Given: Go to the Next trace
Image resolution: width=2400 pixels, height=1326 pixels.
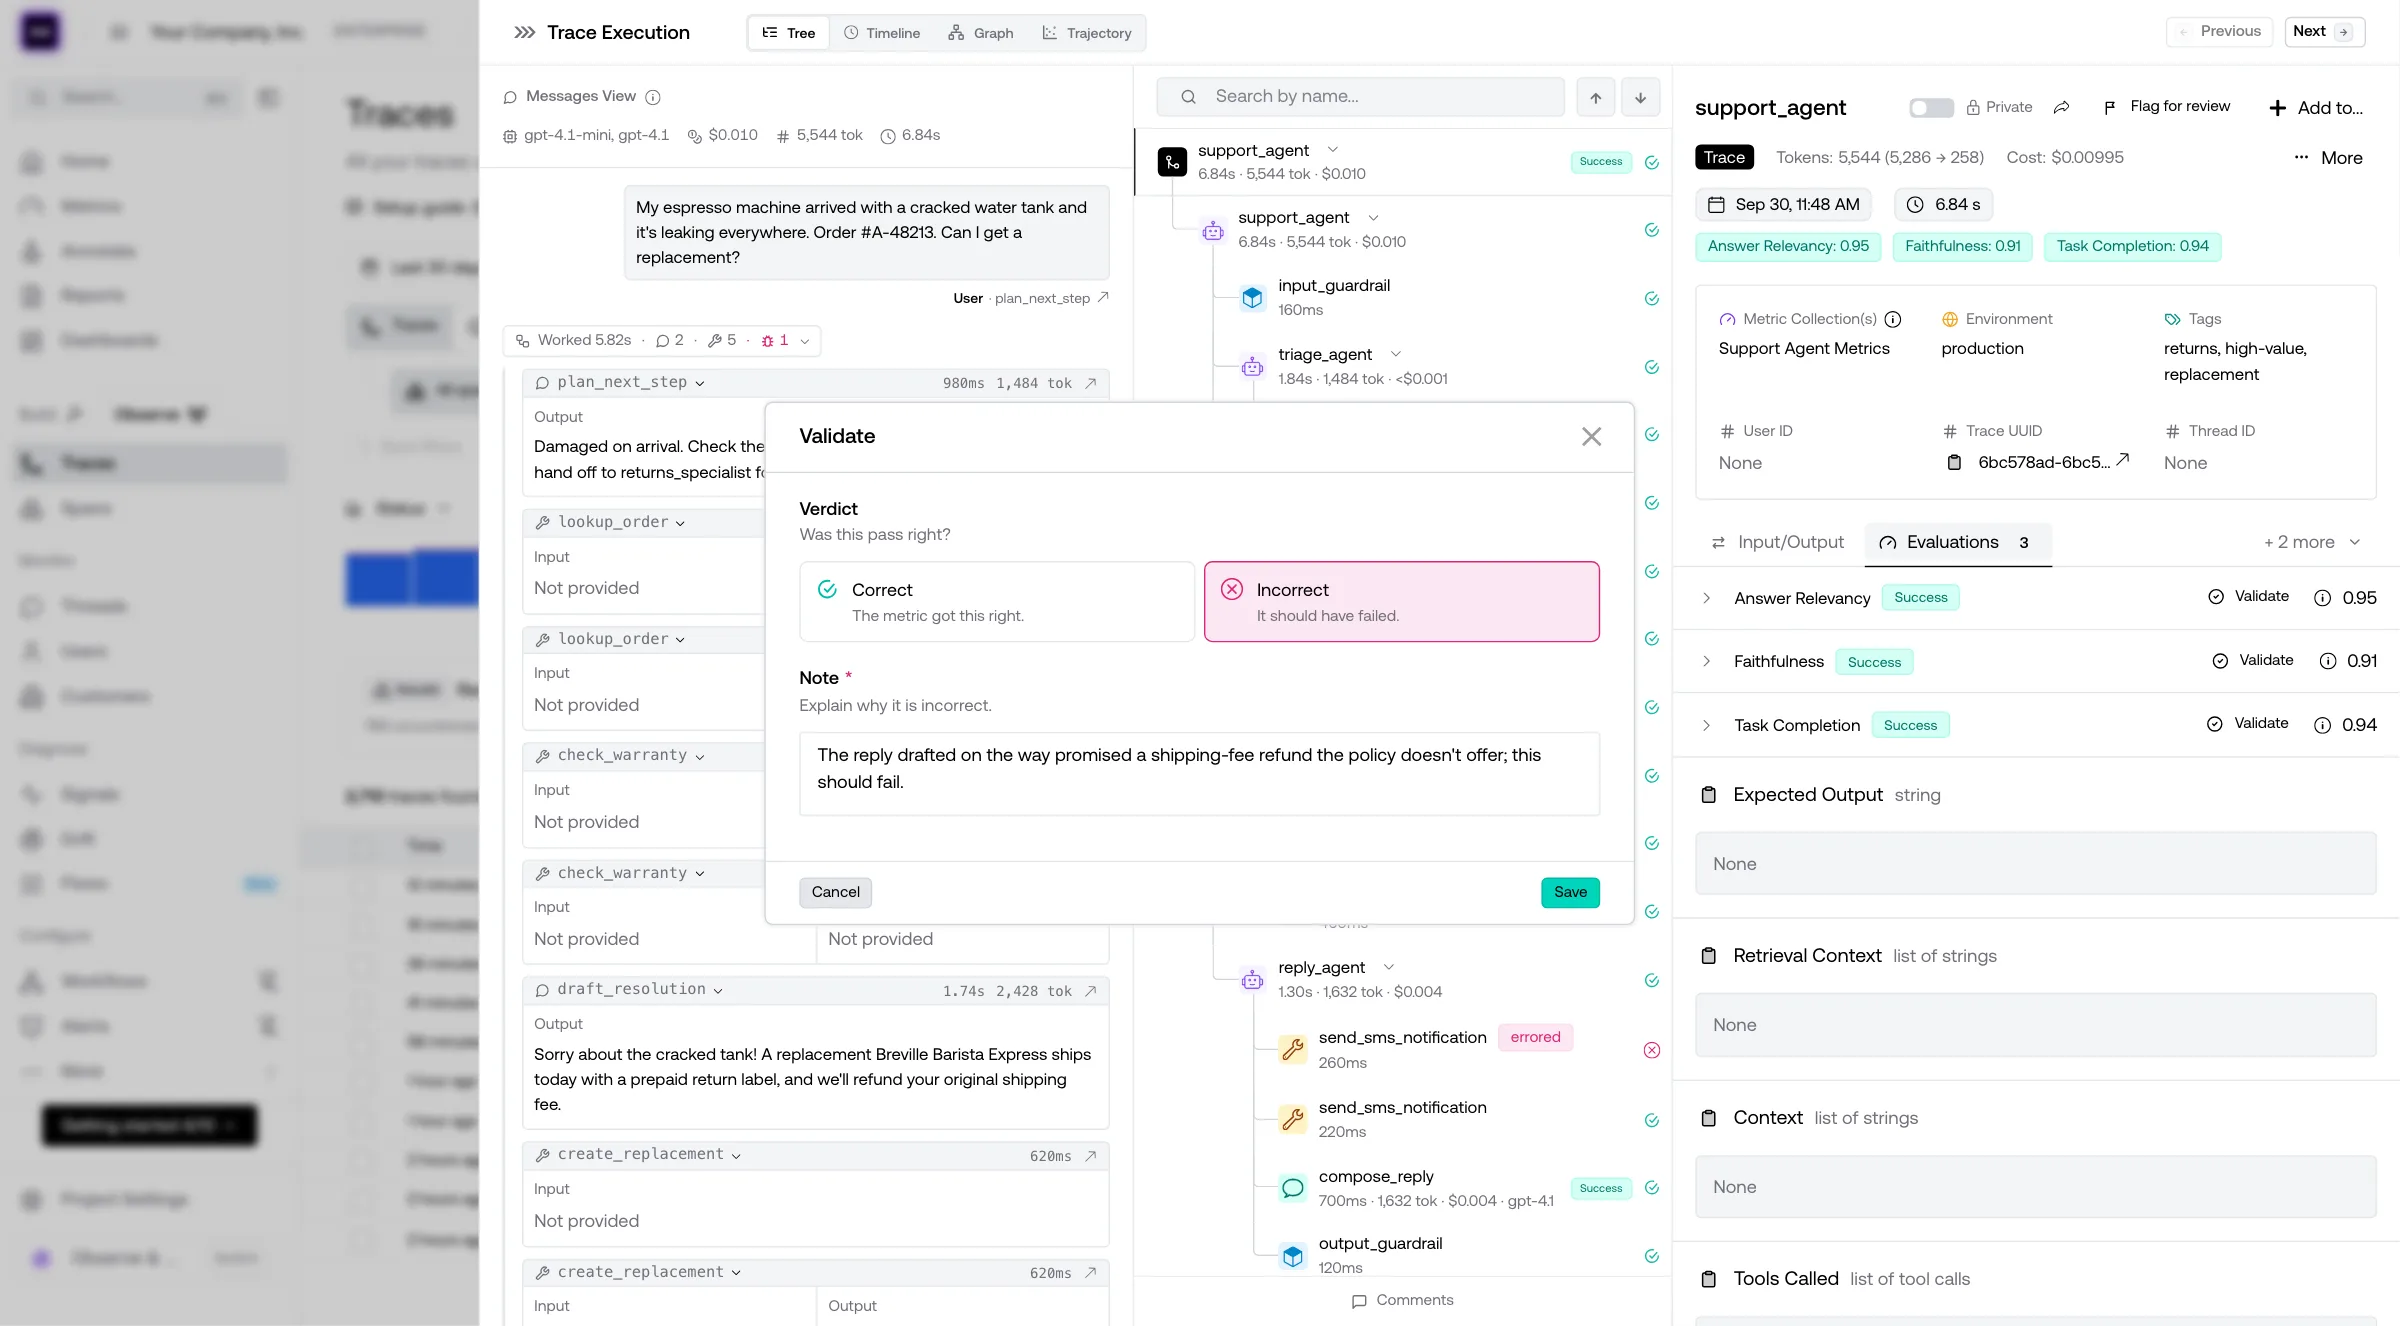Looking at the screenshot, I should coord(2324,31).
